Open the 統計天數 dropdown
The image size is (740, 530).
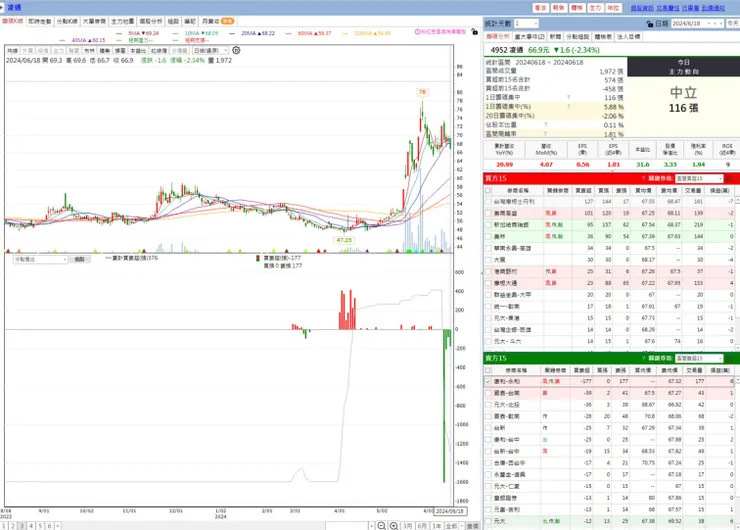pos(526,23)
